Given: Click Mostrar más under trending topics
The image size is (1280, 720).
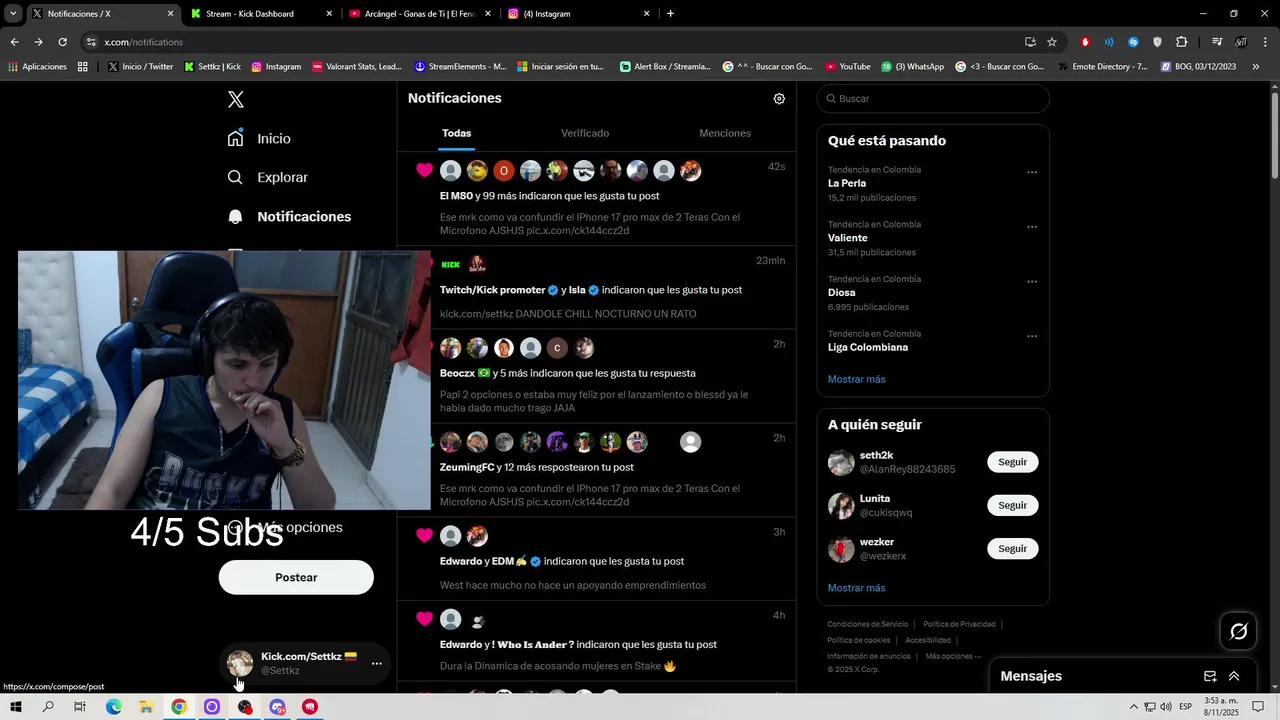Looking at the screenshot, I should click(856, 379).
